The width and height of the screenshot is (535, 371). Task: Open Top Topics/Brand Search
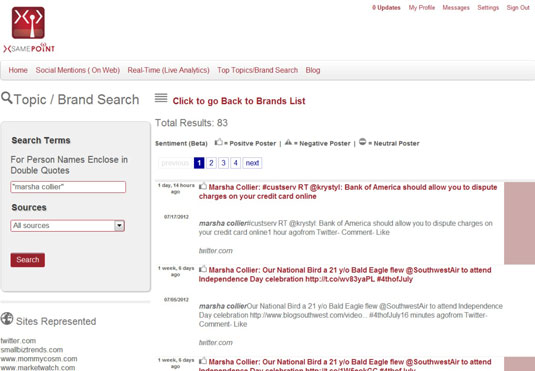point(258,70)
